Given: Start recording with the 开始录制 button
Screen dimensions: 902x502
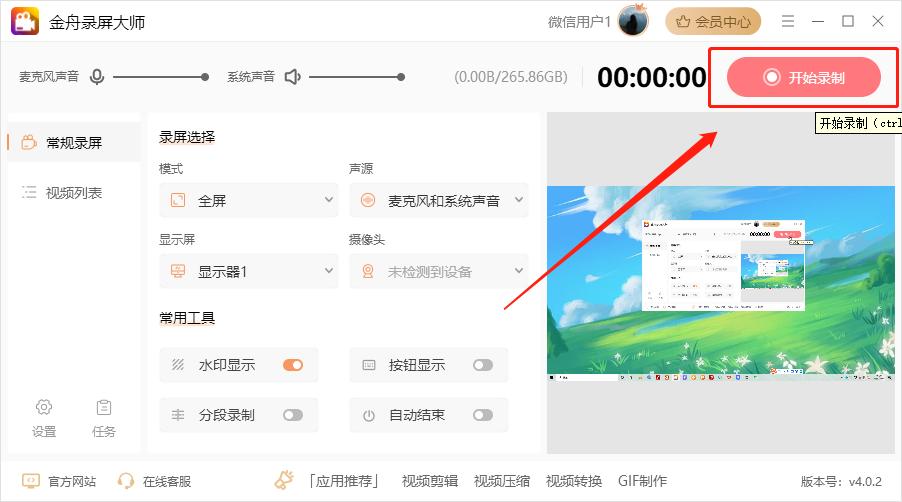Looking at the screenshot, I should tap(803, 77).
